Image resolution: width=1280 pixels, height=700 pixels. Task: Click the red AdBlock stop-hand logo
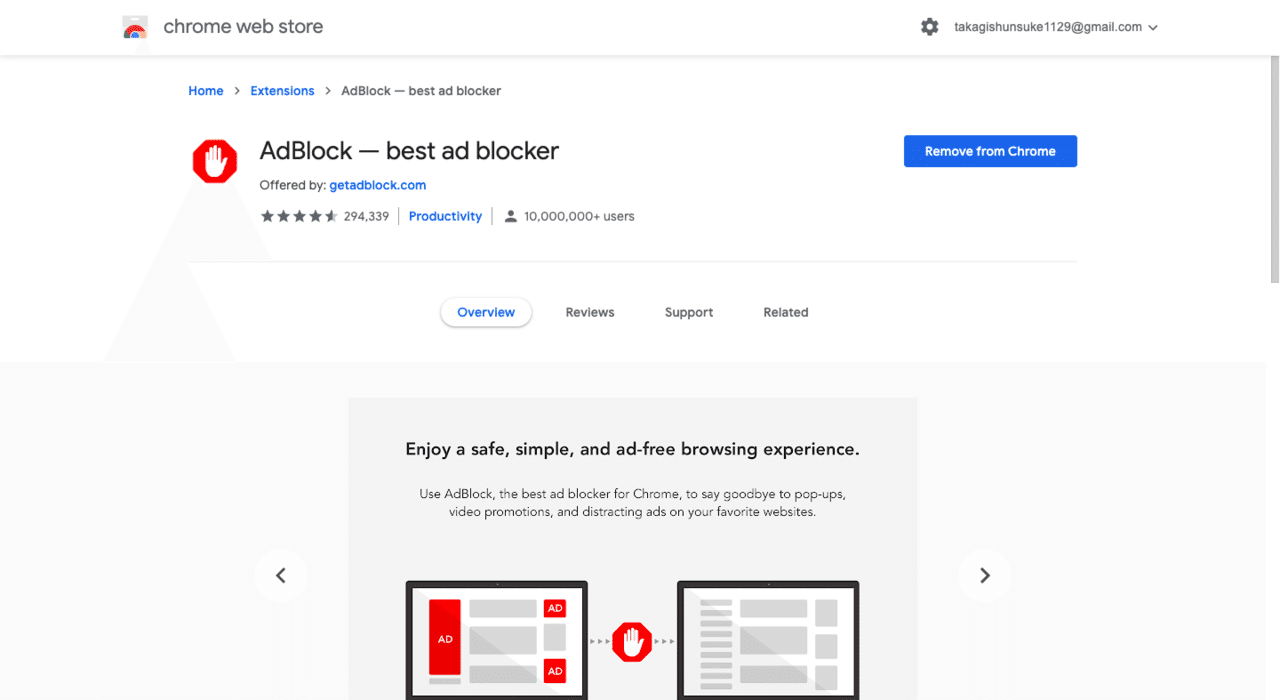(x=215, y=161)
